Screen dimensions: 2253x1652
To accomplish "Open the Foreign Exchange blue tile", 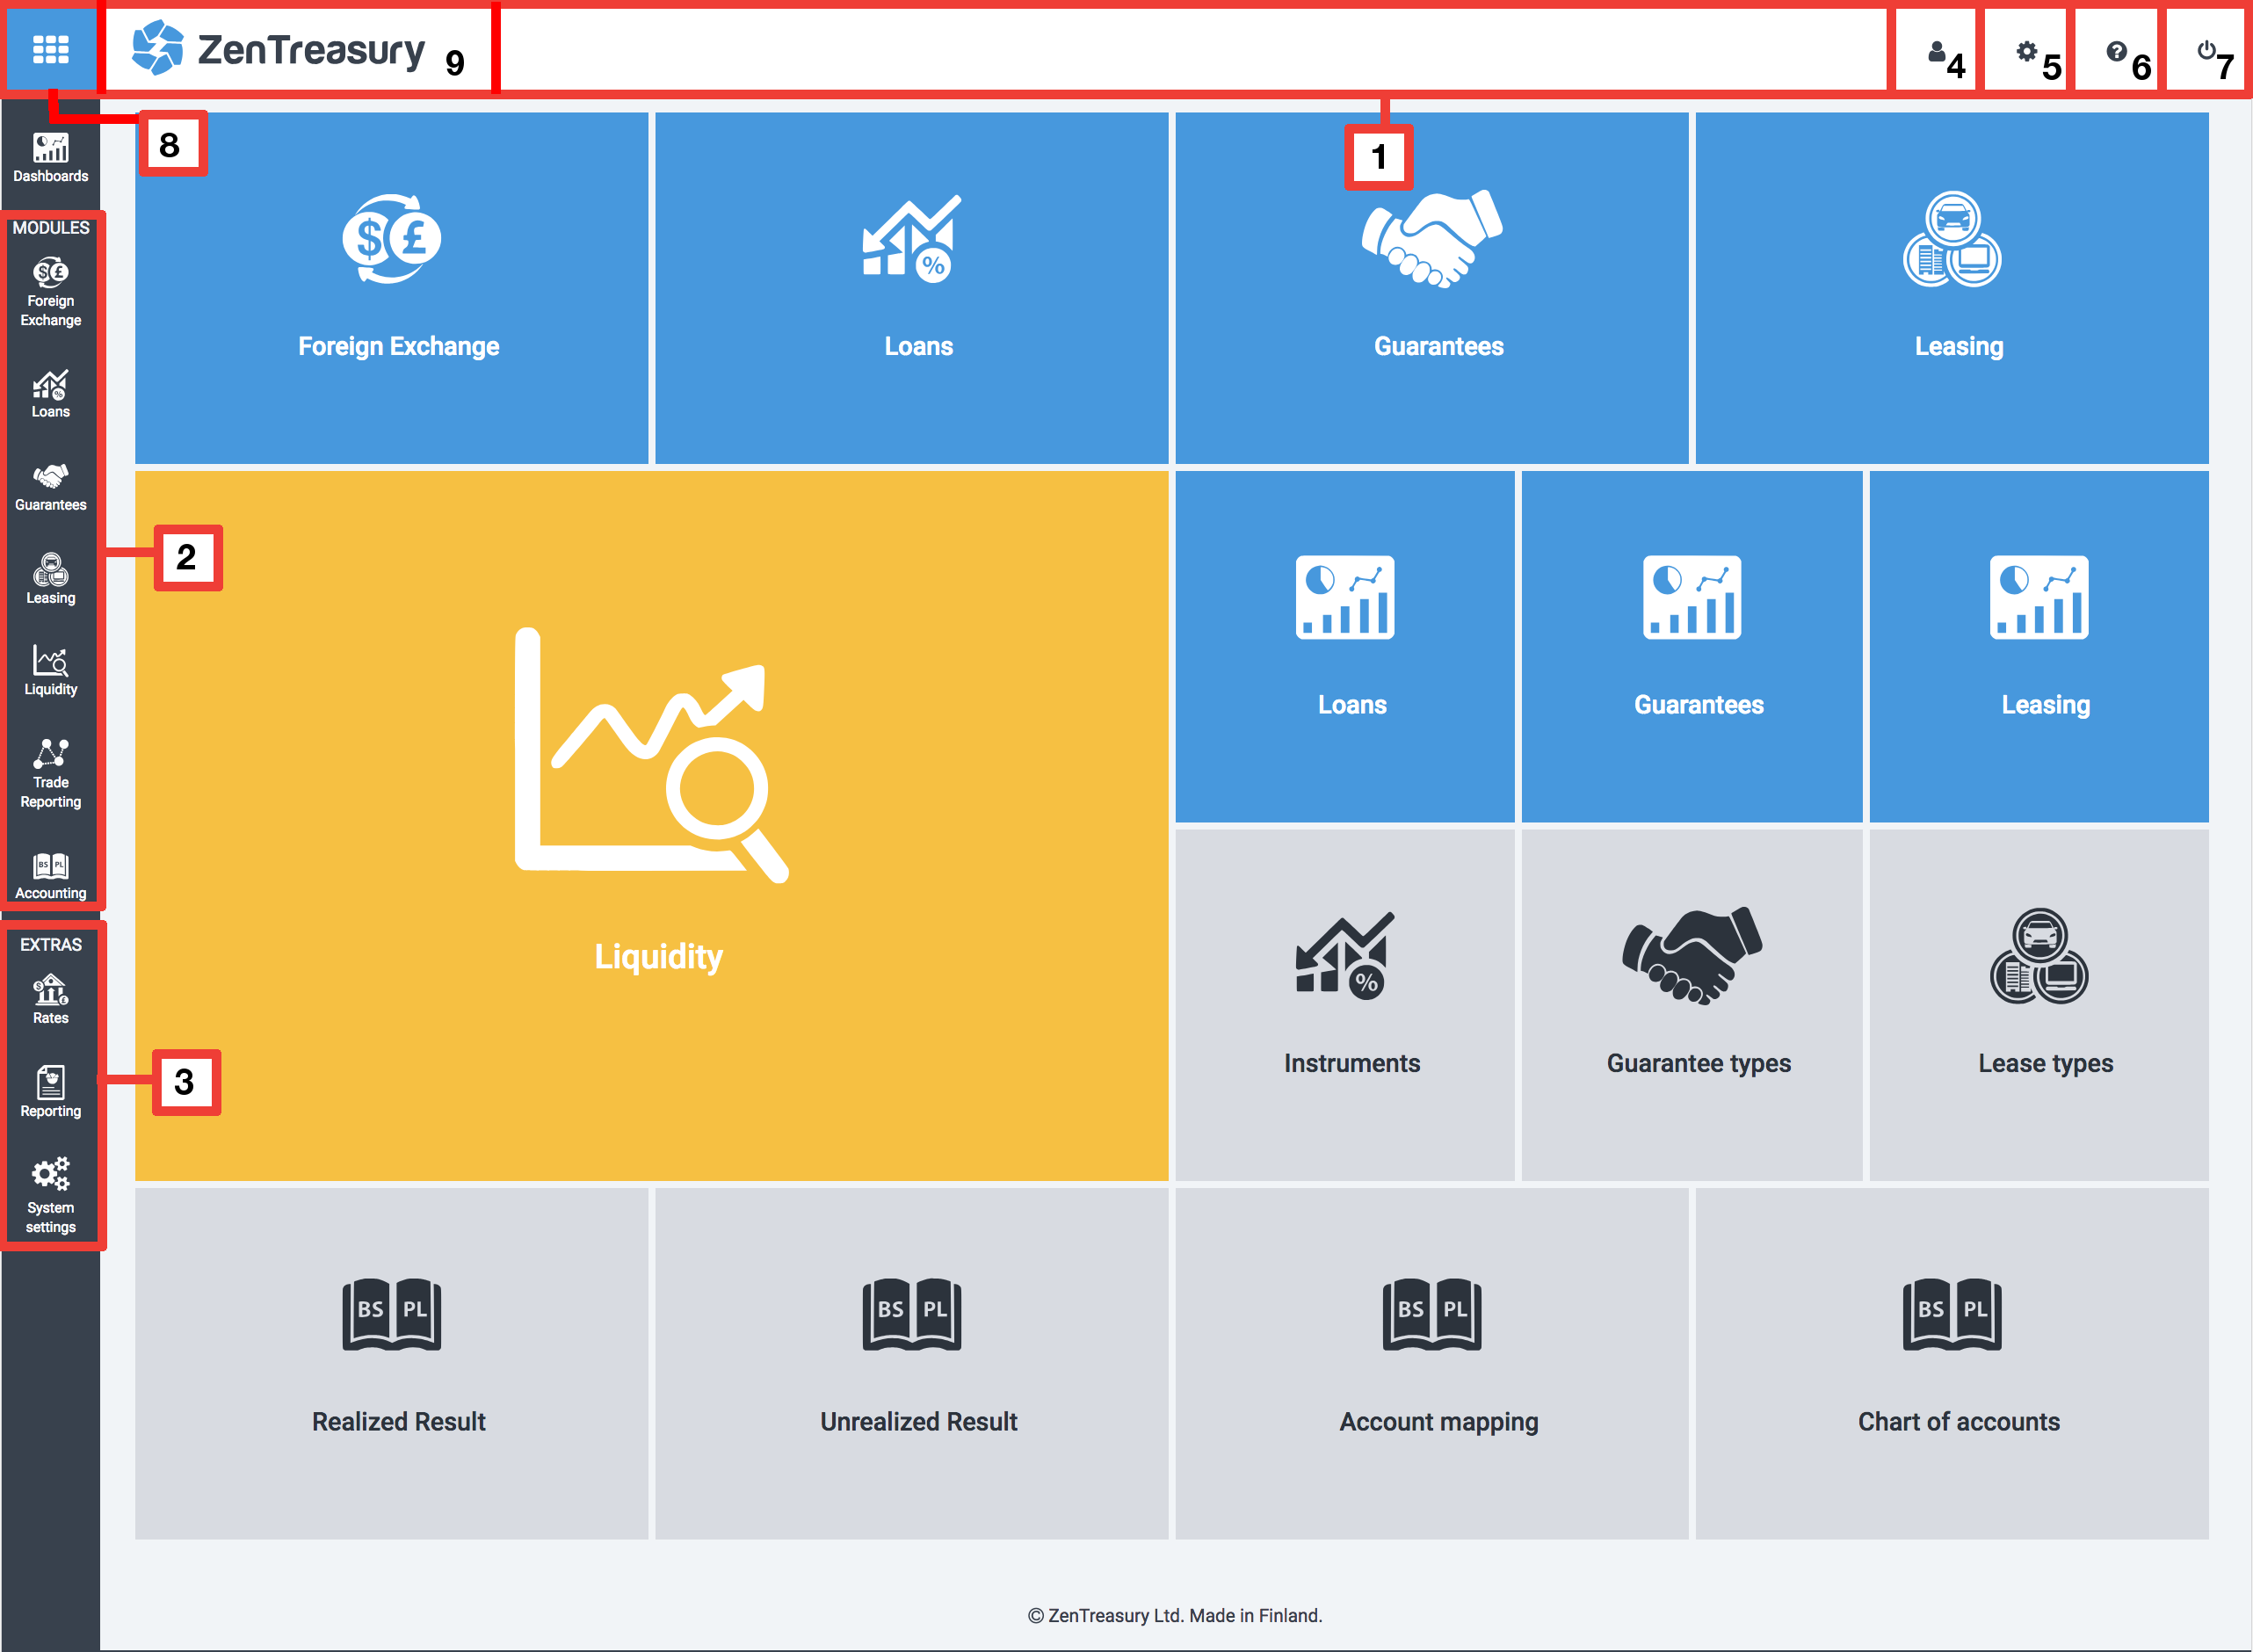I will pyautogui.click(x=391, y=287).
